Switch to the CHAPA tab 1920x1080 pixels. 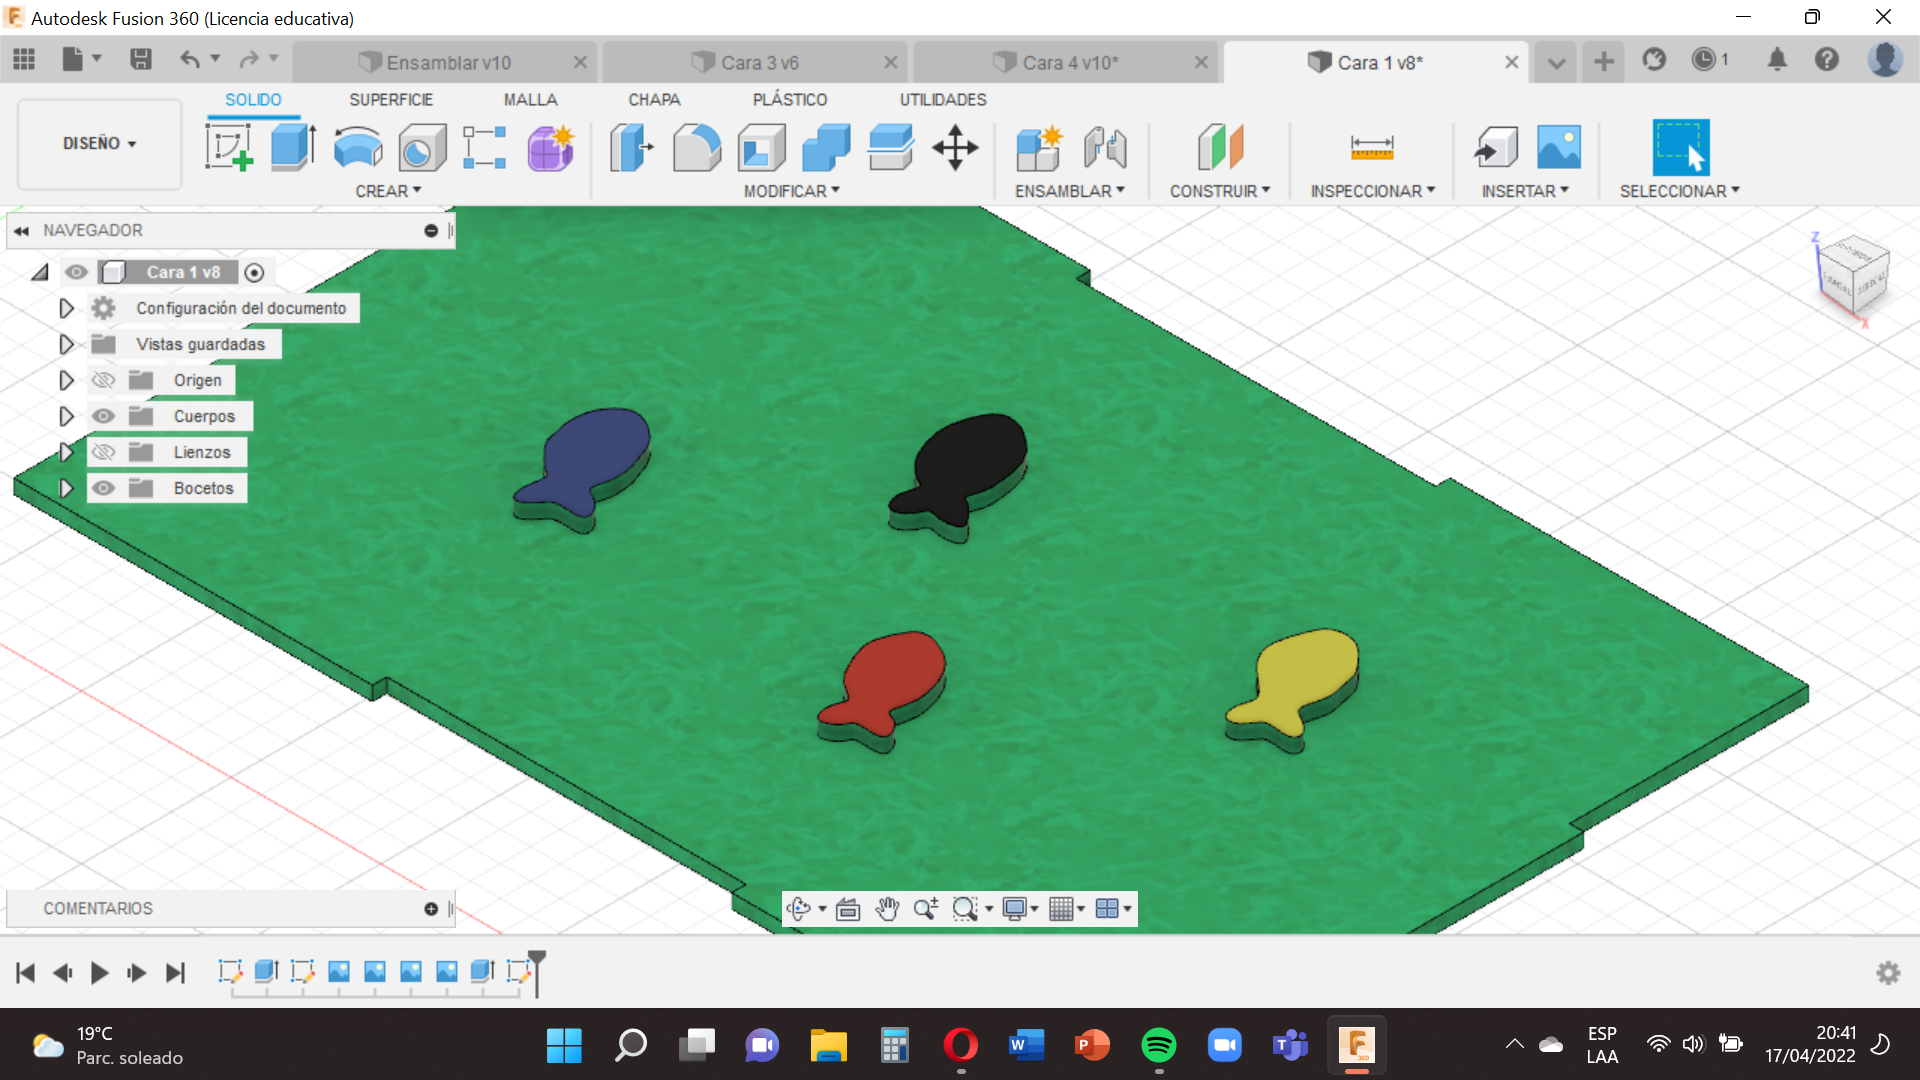tap(654, 100)
